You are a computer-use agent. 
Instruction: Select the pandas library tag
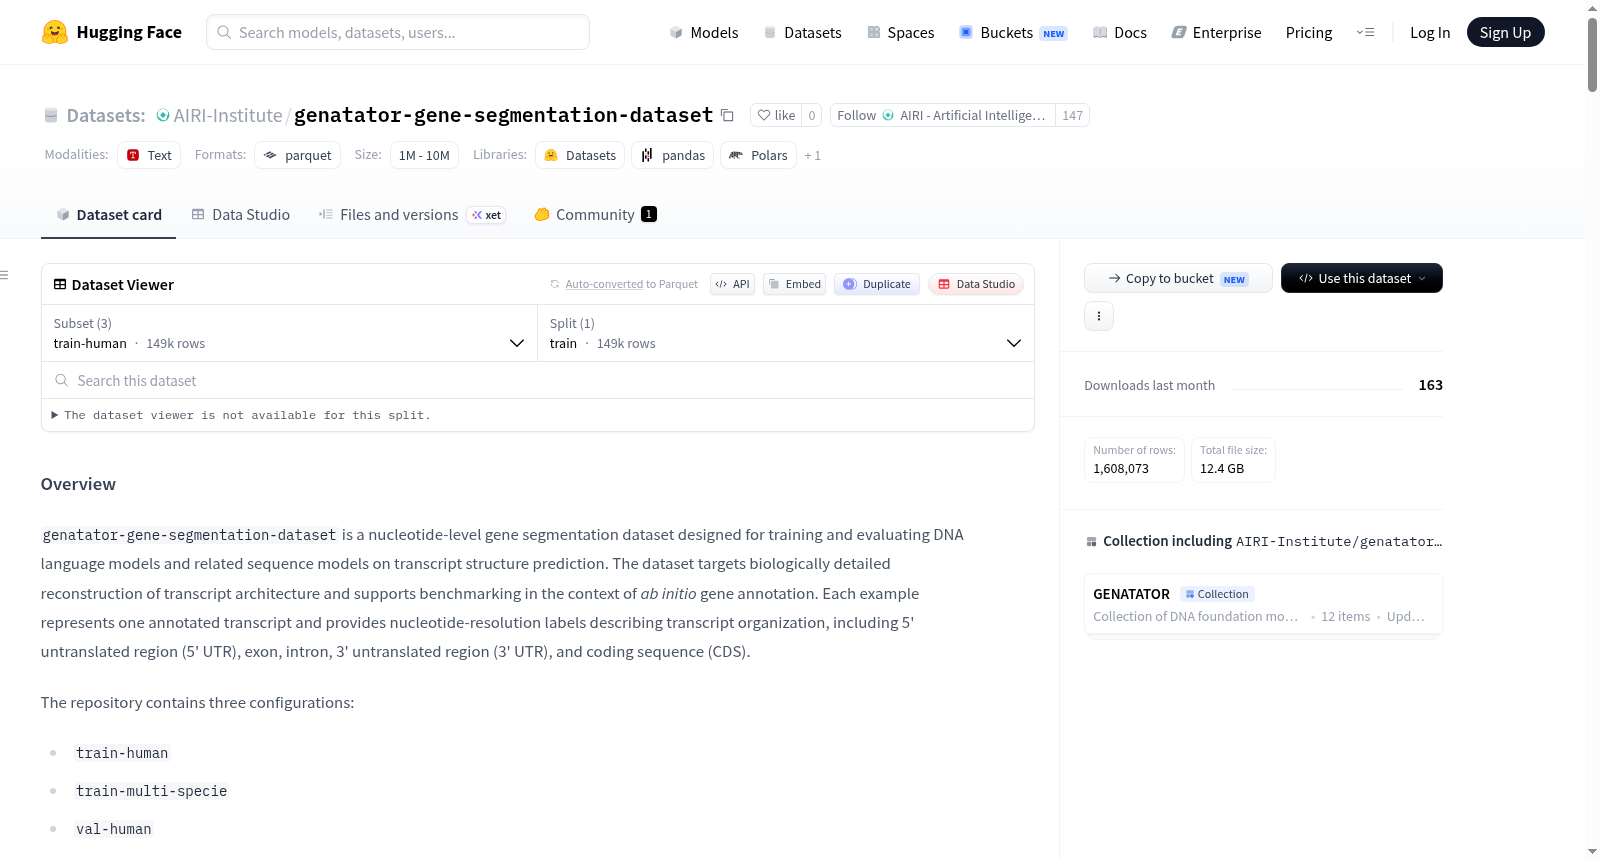(x=673, y=155)
